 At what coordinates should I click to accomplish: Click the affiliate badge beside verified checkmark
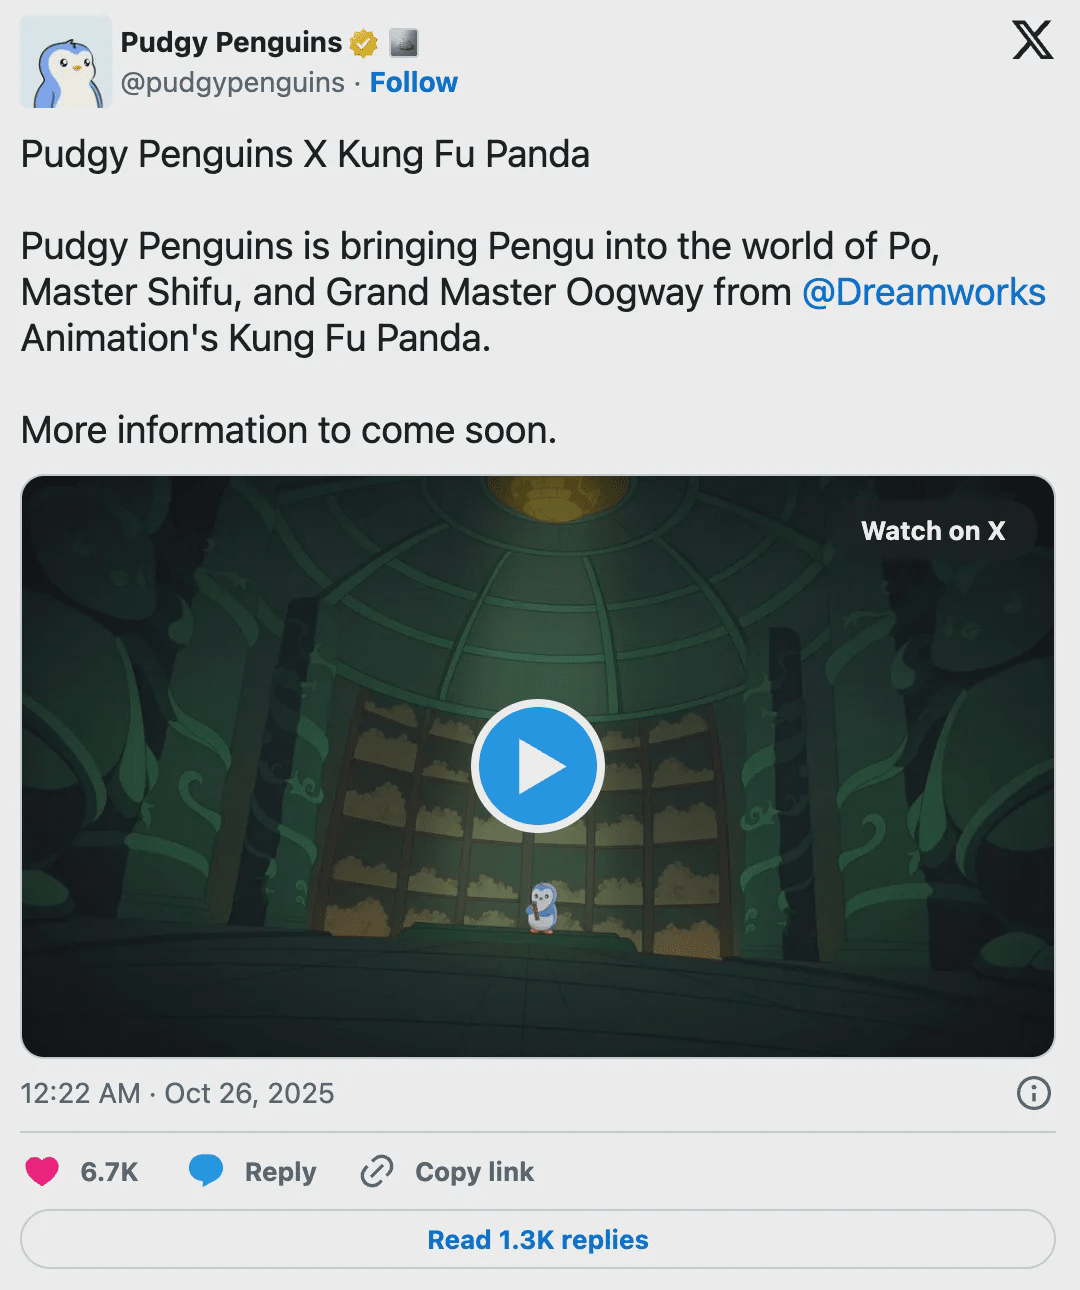tap(403, 43)
